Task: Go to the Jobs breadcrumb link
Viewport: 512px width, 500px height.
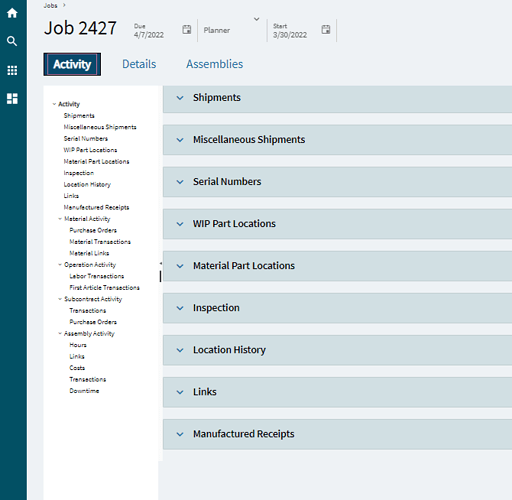Action: [x=50, y=5]
